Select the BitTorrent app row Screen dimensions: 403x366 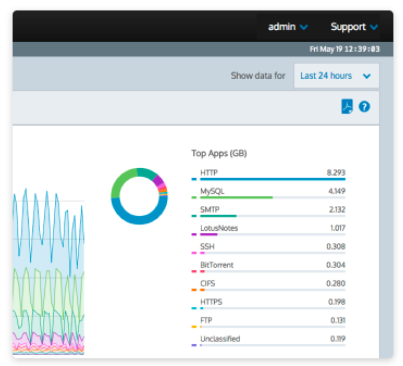[x=268, y=266]
